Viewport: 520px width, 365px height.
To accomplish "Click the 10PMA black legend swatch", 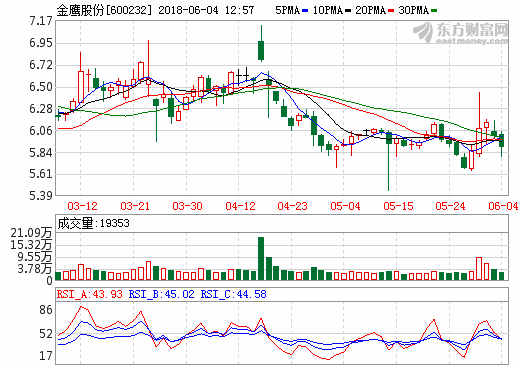I will [348, 11].
